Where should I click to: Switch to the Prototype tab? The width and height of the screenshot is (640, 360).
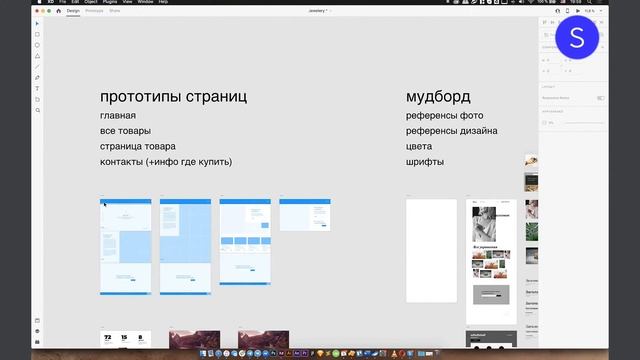click(x=94, y=11)
